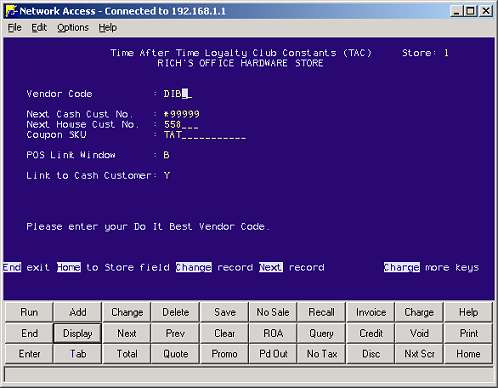
Task: Click the 'RICH'S OFFICE HARDWARE STORE' heading
Action: pos(240,63)
